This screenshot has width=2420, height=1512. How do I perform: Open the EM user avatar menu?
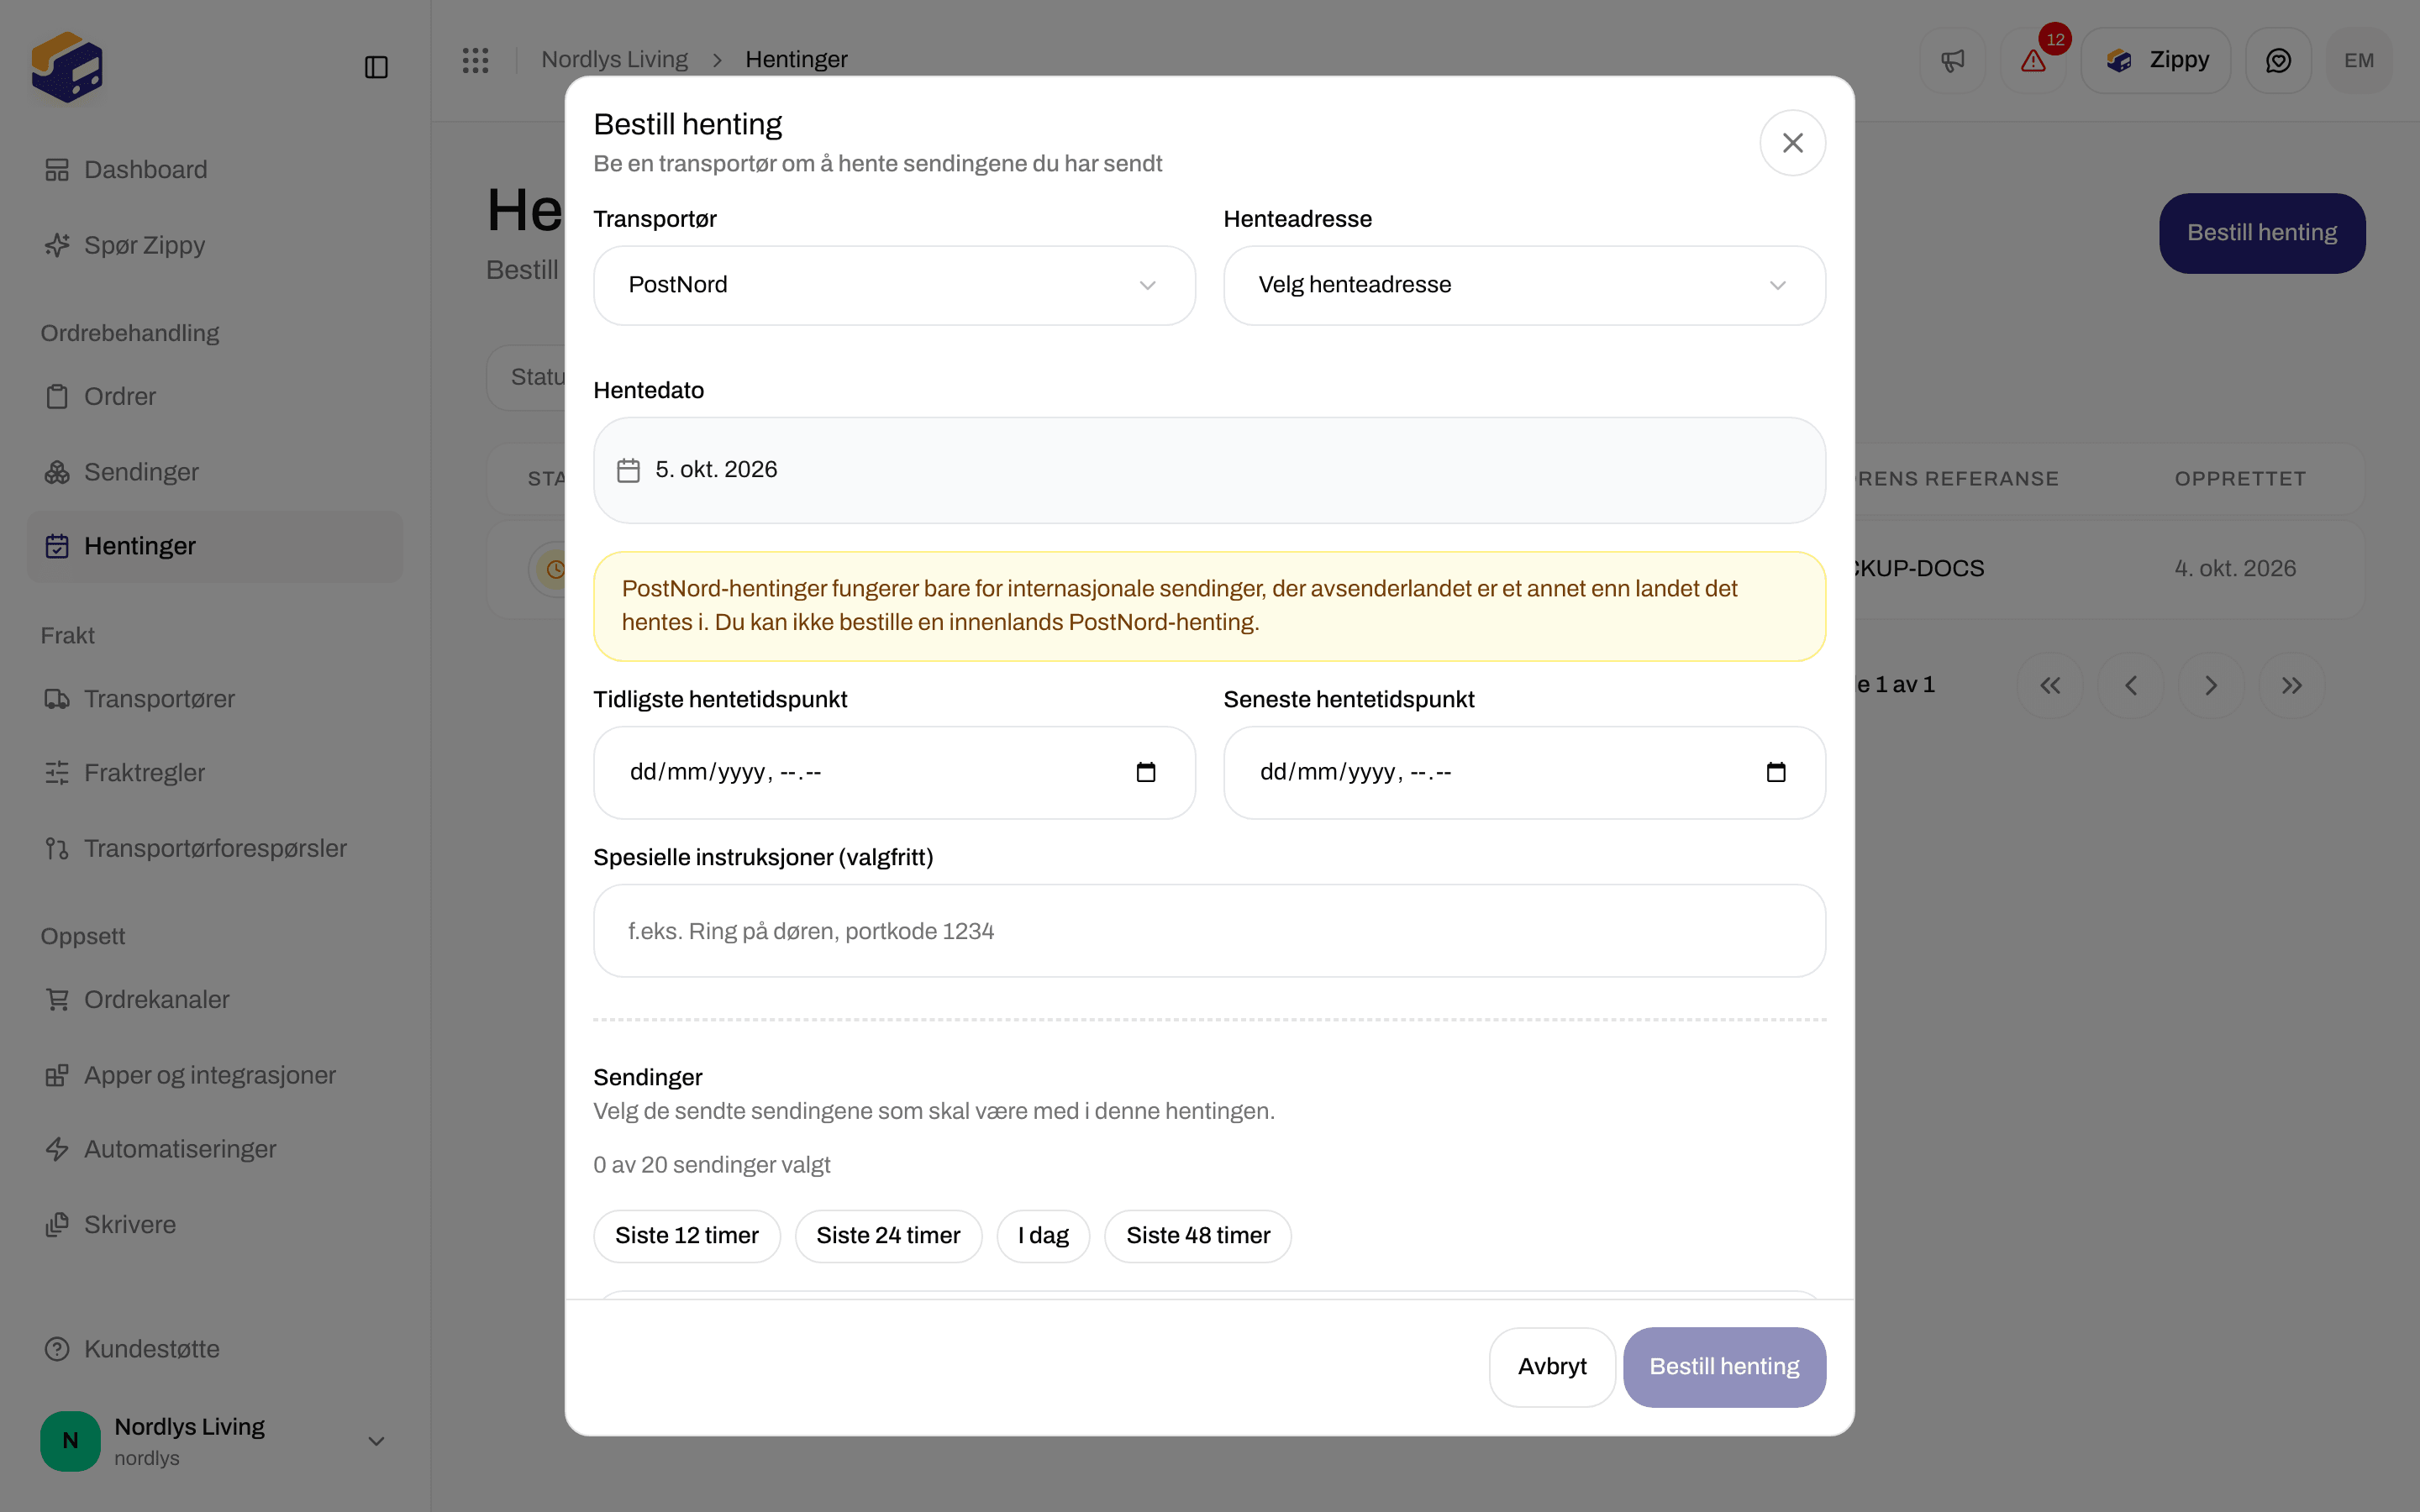[2359, 60]
